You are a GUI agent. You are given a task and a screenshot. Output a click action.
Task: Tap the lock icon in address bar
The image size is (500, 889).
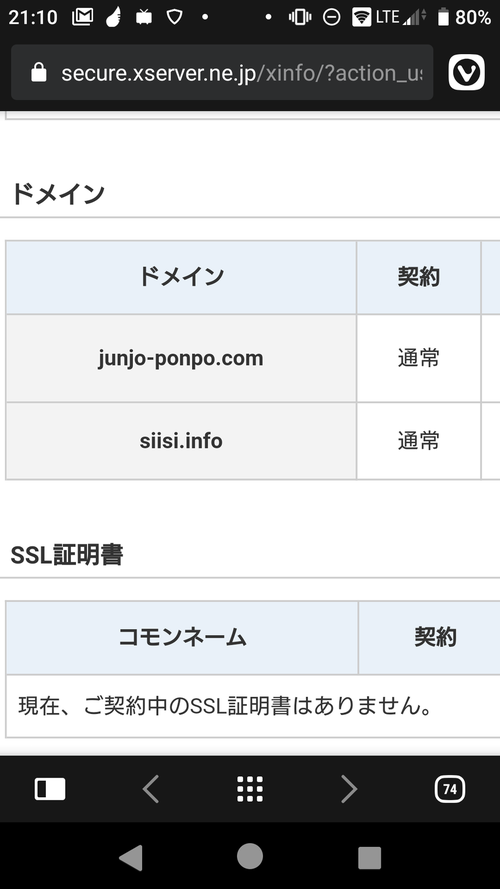click(x=39, y=73)
